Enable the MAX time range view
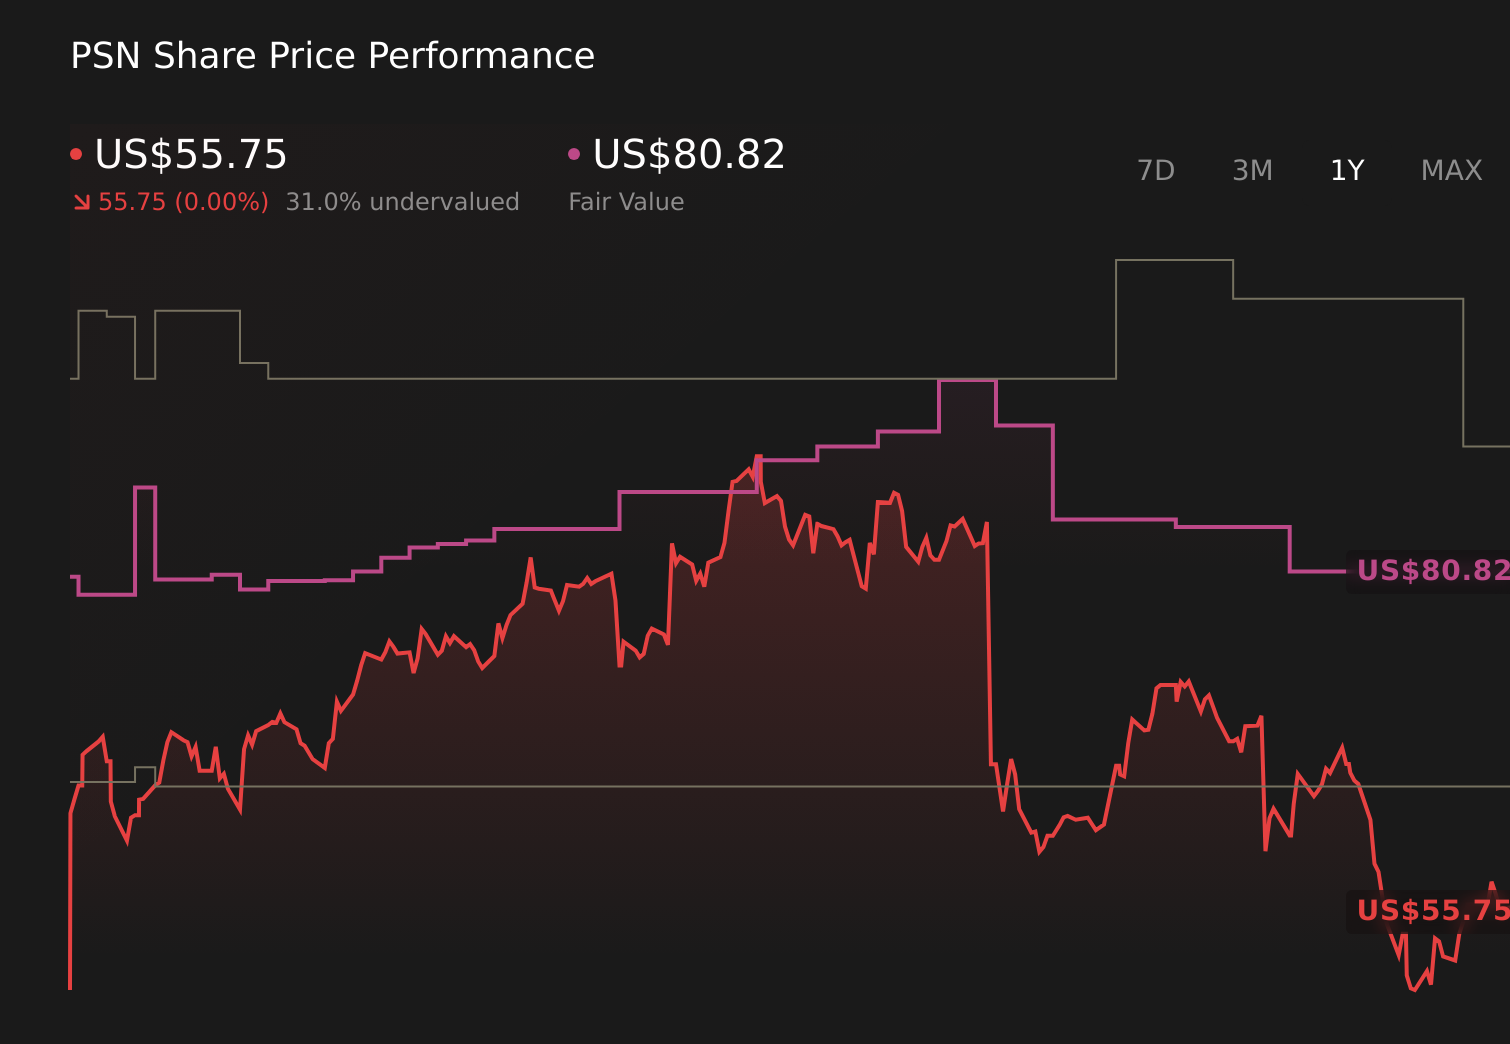Screen dimensions: 1510x1044 1450,171
